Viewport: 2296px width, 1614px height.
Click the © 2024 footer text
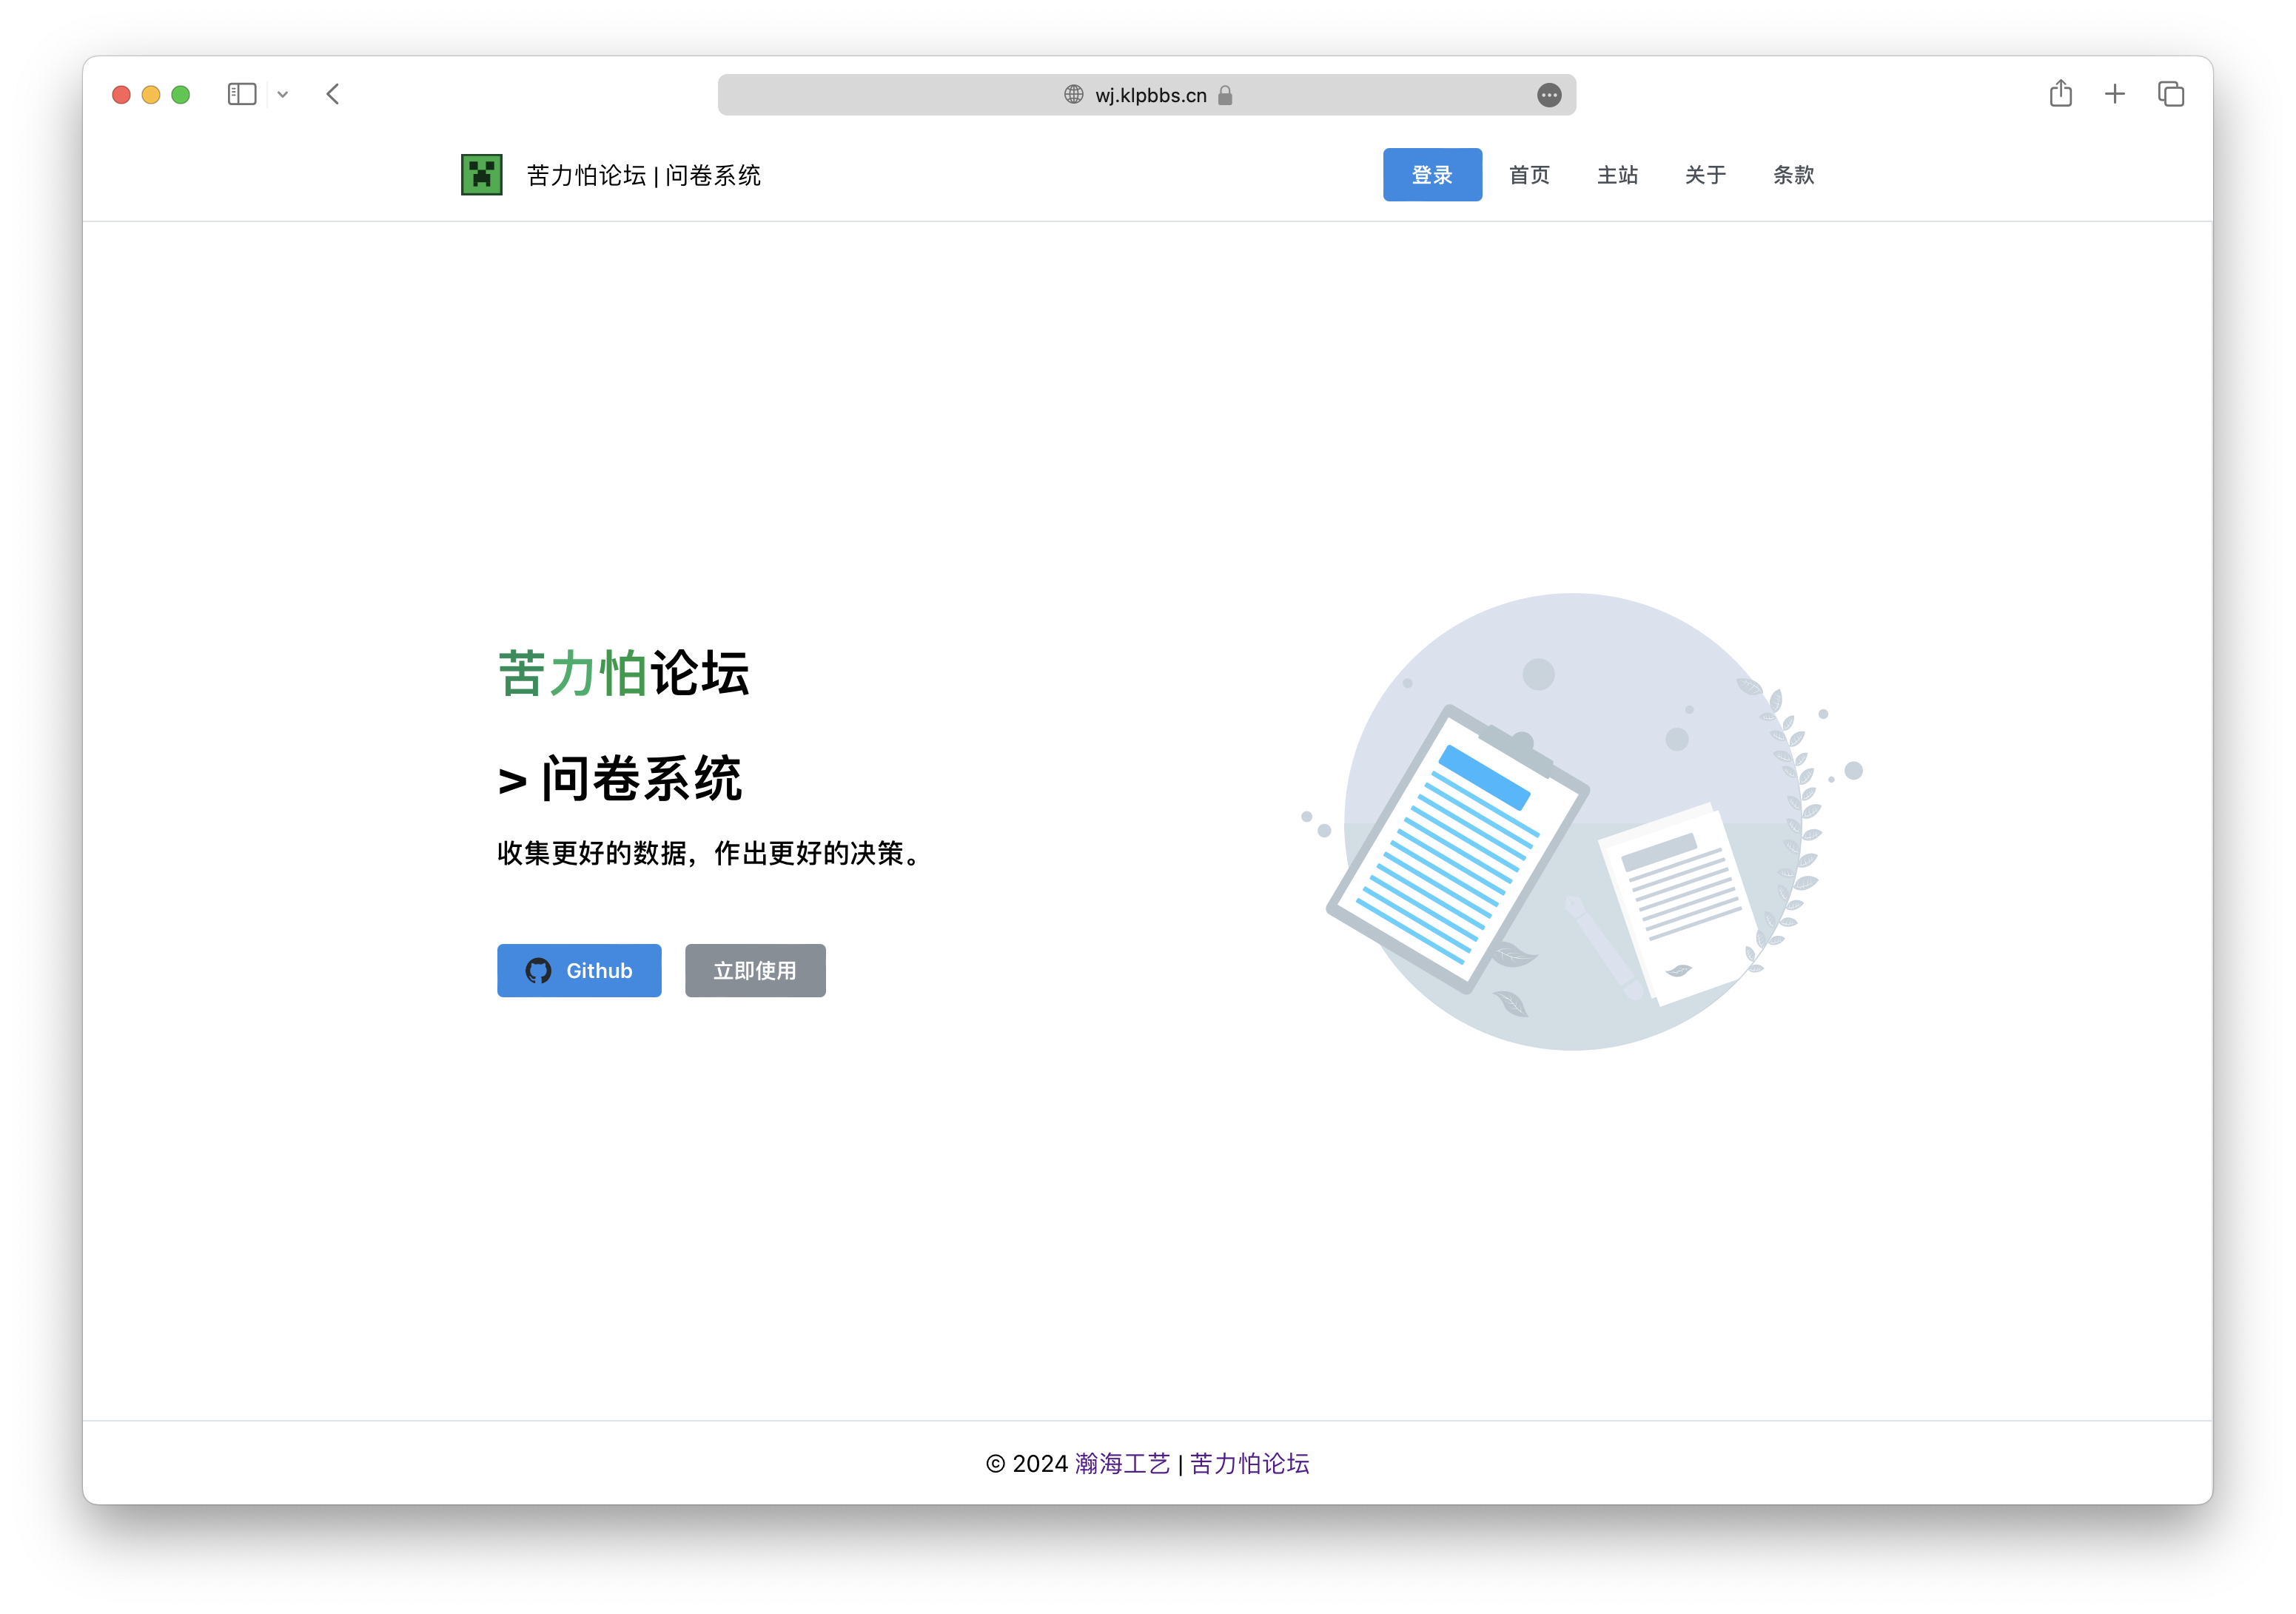(1027, 1464)
